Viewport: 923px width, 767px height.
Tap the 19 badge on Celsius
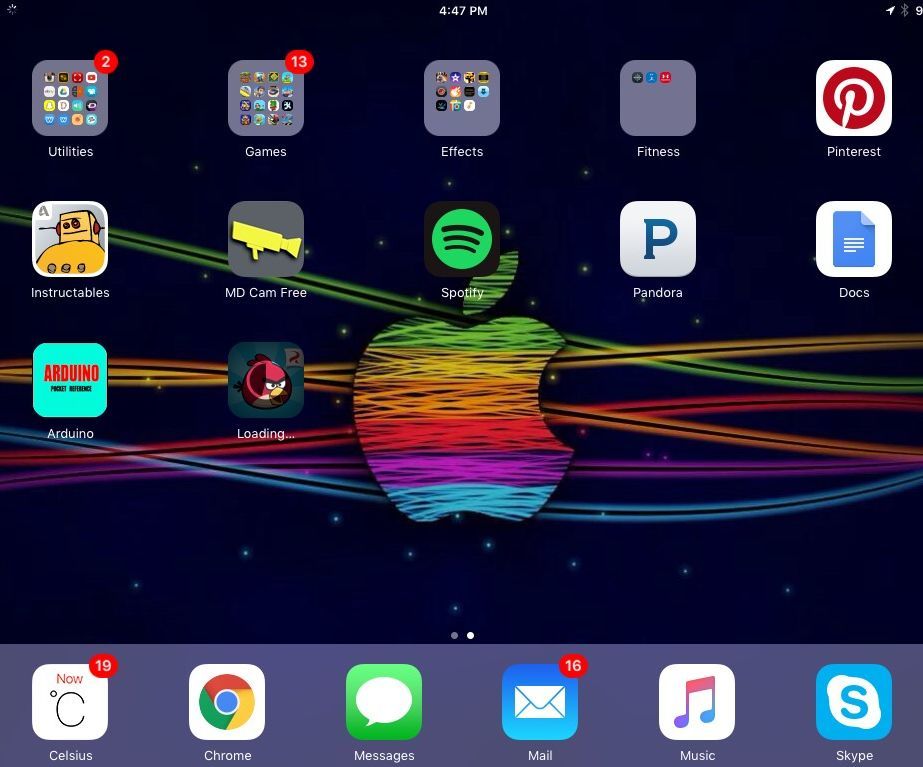pyautogui.click(x=104, y=666)
